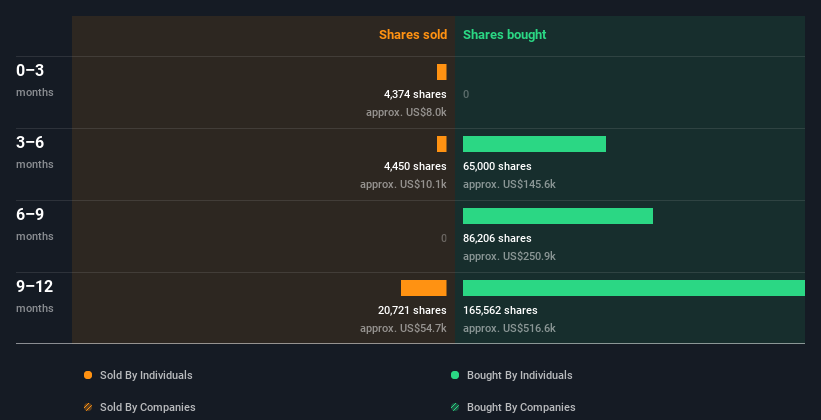Toggle the Bought By Individuals legend label
821x420 pixels.
coord(519,375)
